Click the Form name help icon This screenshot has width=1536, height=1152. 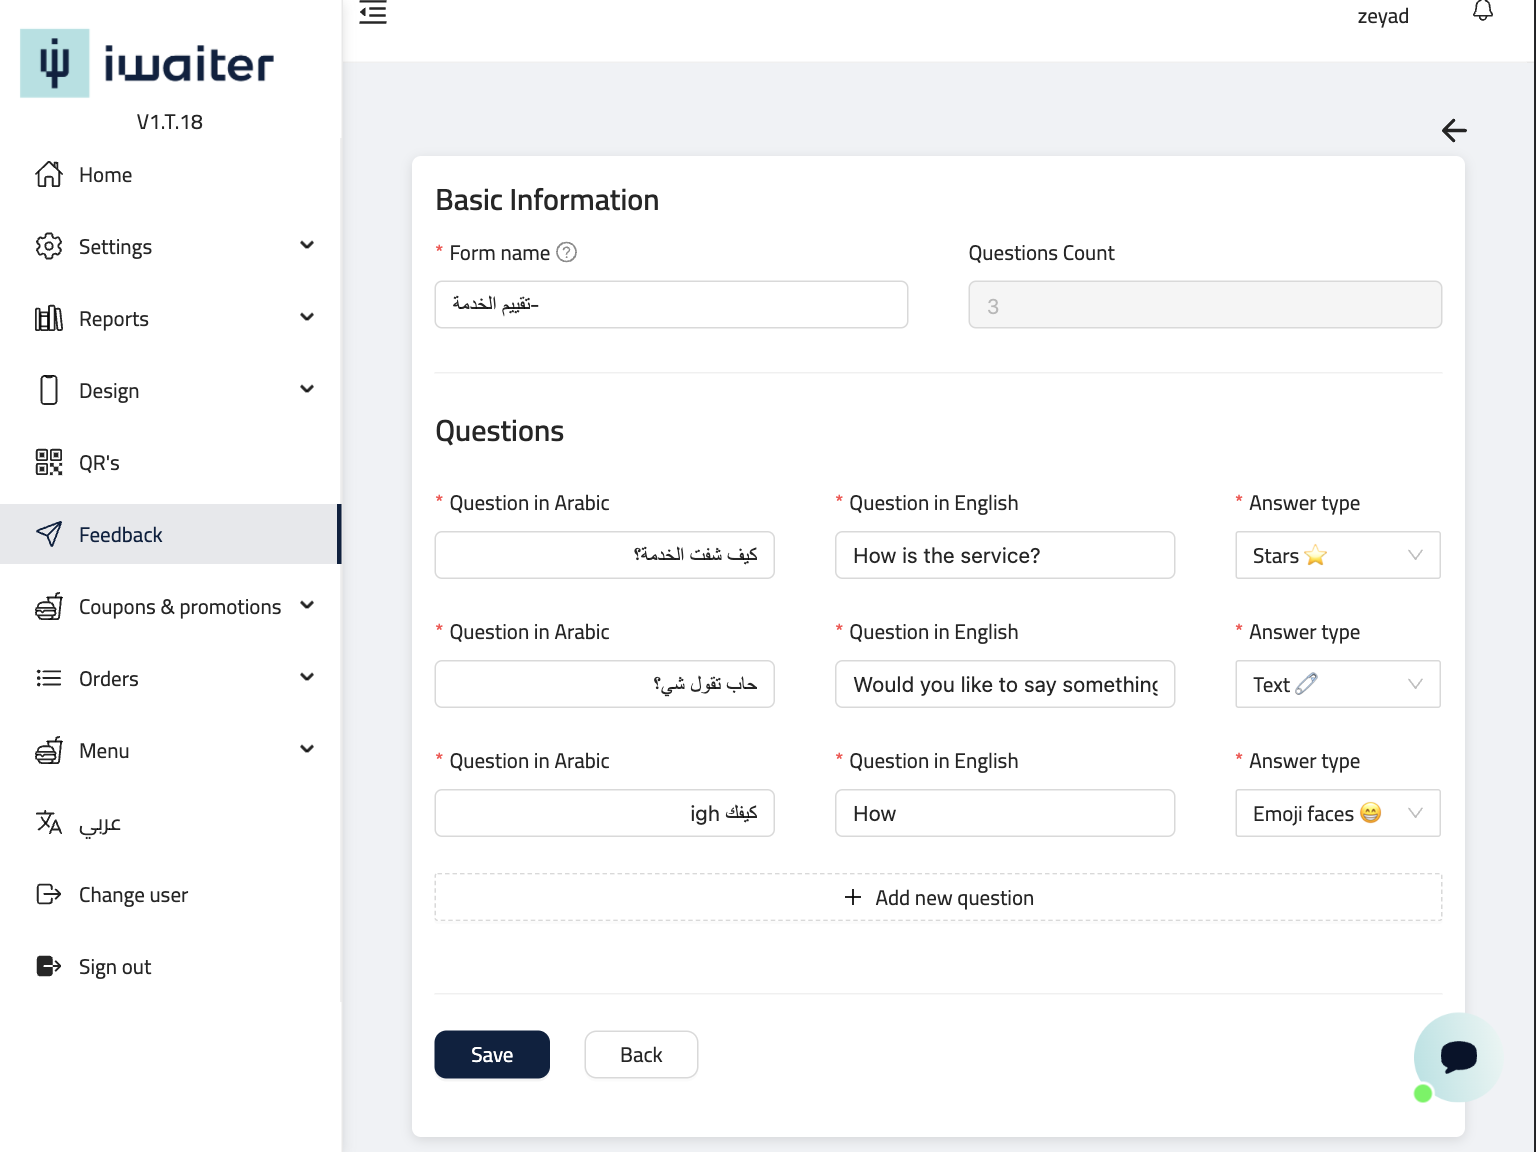pos(566,252)
